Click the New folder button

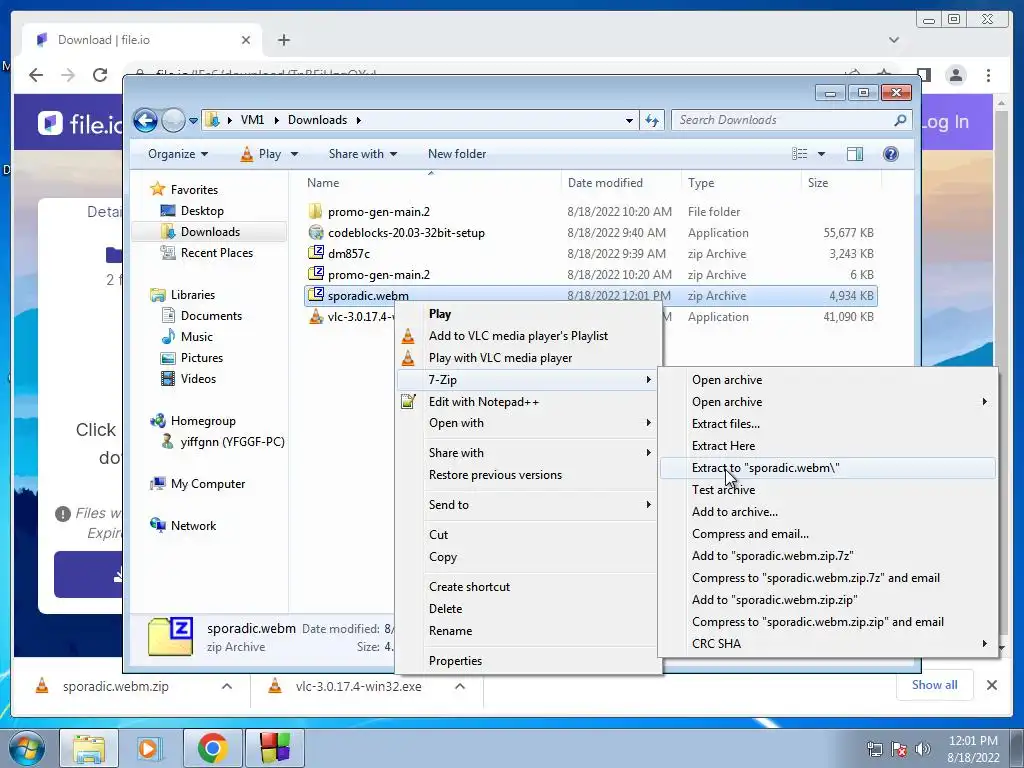point(457,154)
